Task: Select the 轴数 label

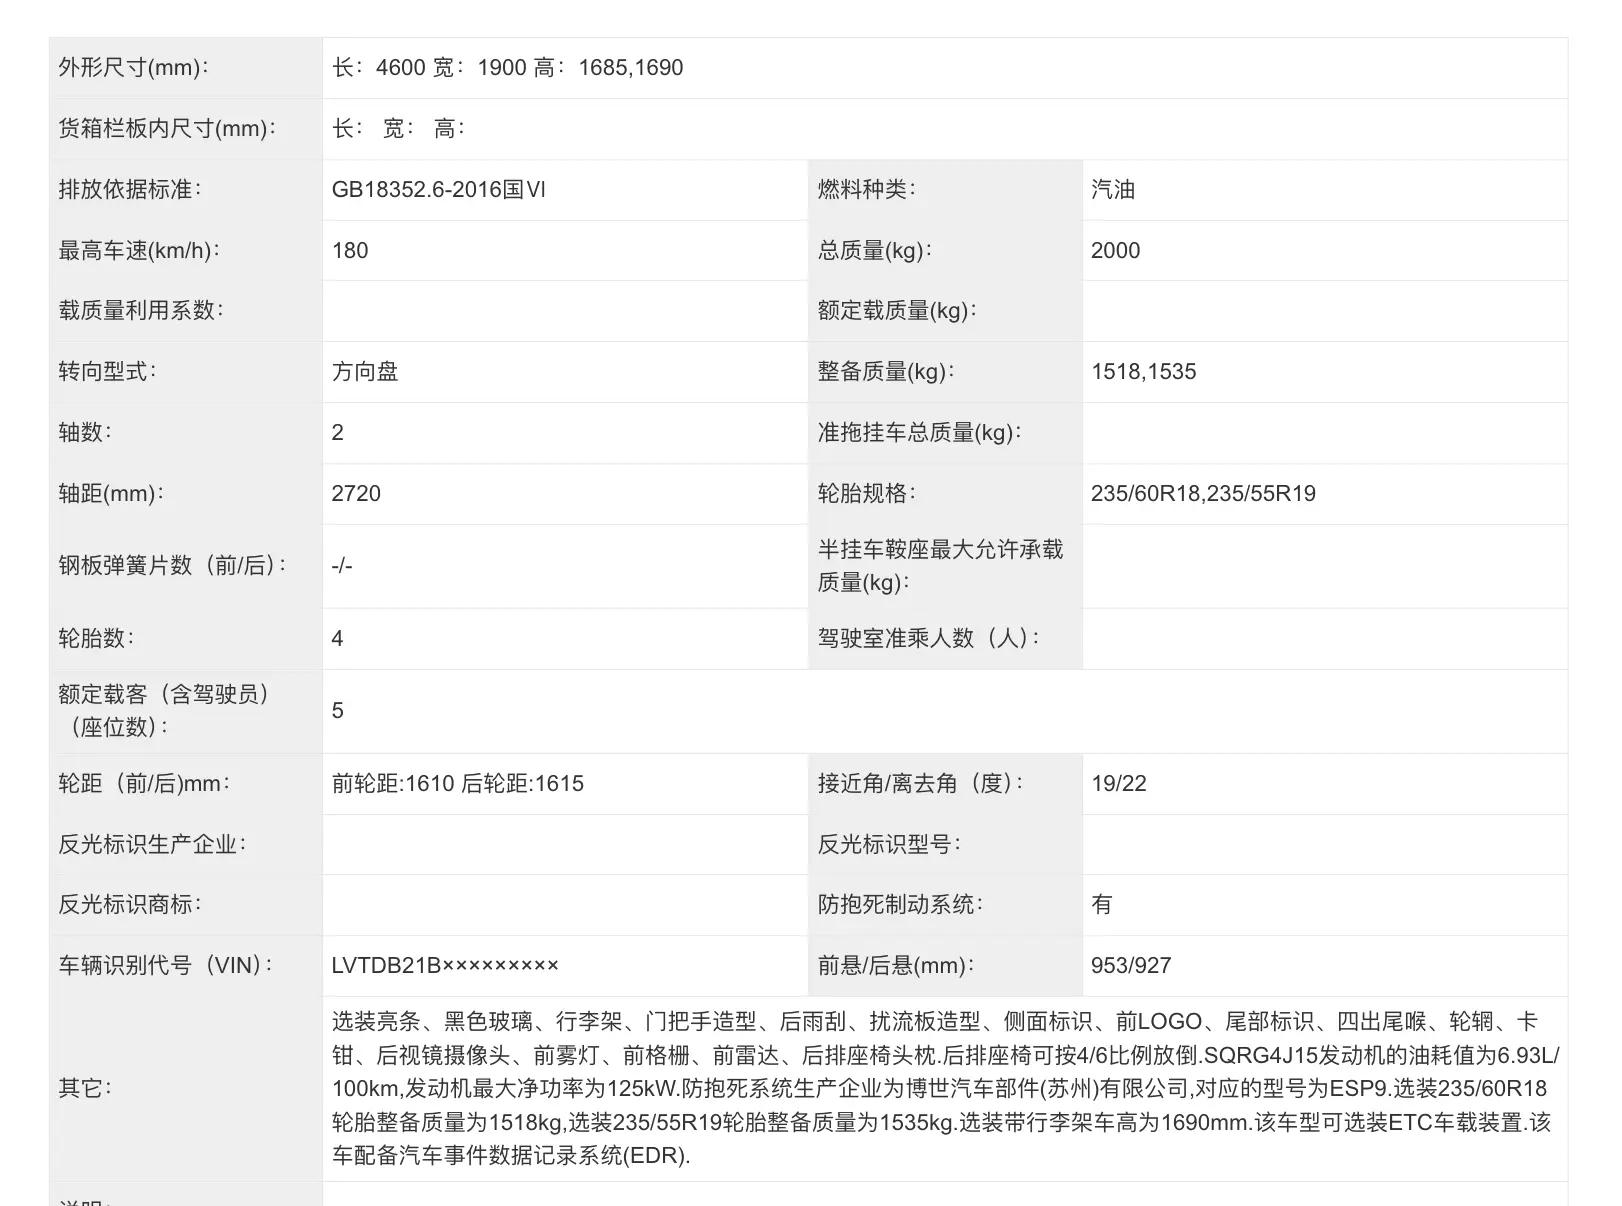Action: point(85,433)
